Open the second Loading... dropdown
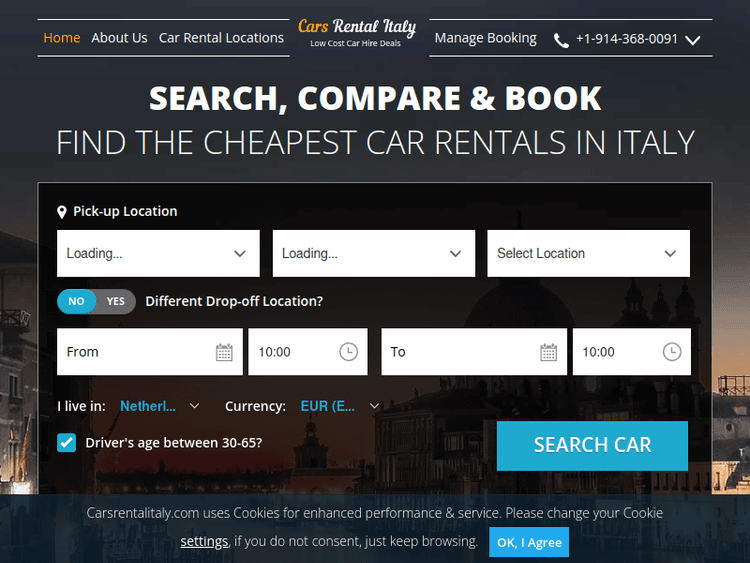The width and height of the screenshot is (750, 563). tap(374, 254)
